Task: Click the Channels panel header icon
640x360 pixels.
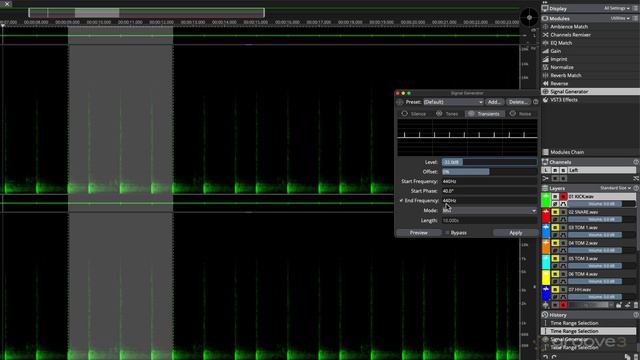Action: [545, 162]
